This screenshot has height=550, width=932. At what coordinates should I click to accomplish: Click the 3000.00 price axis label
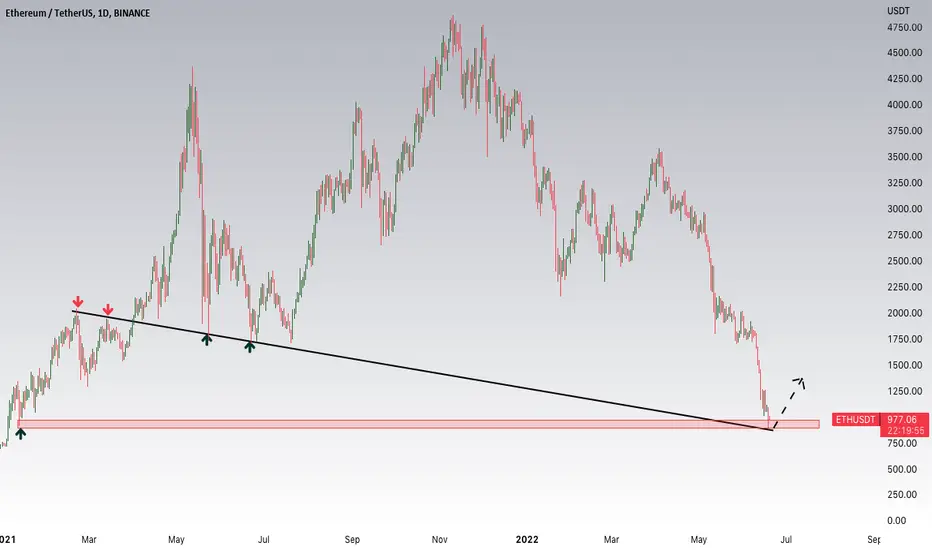[905, 209]
